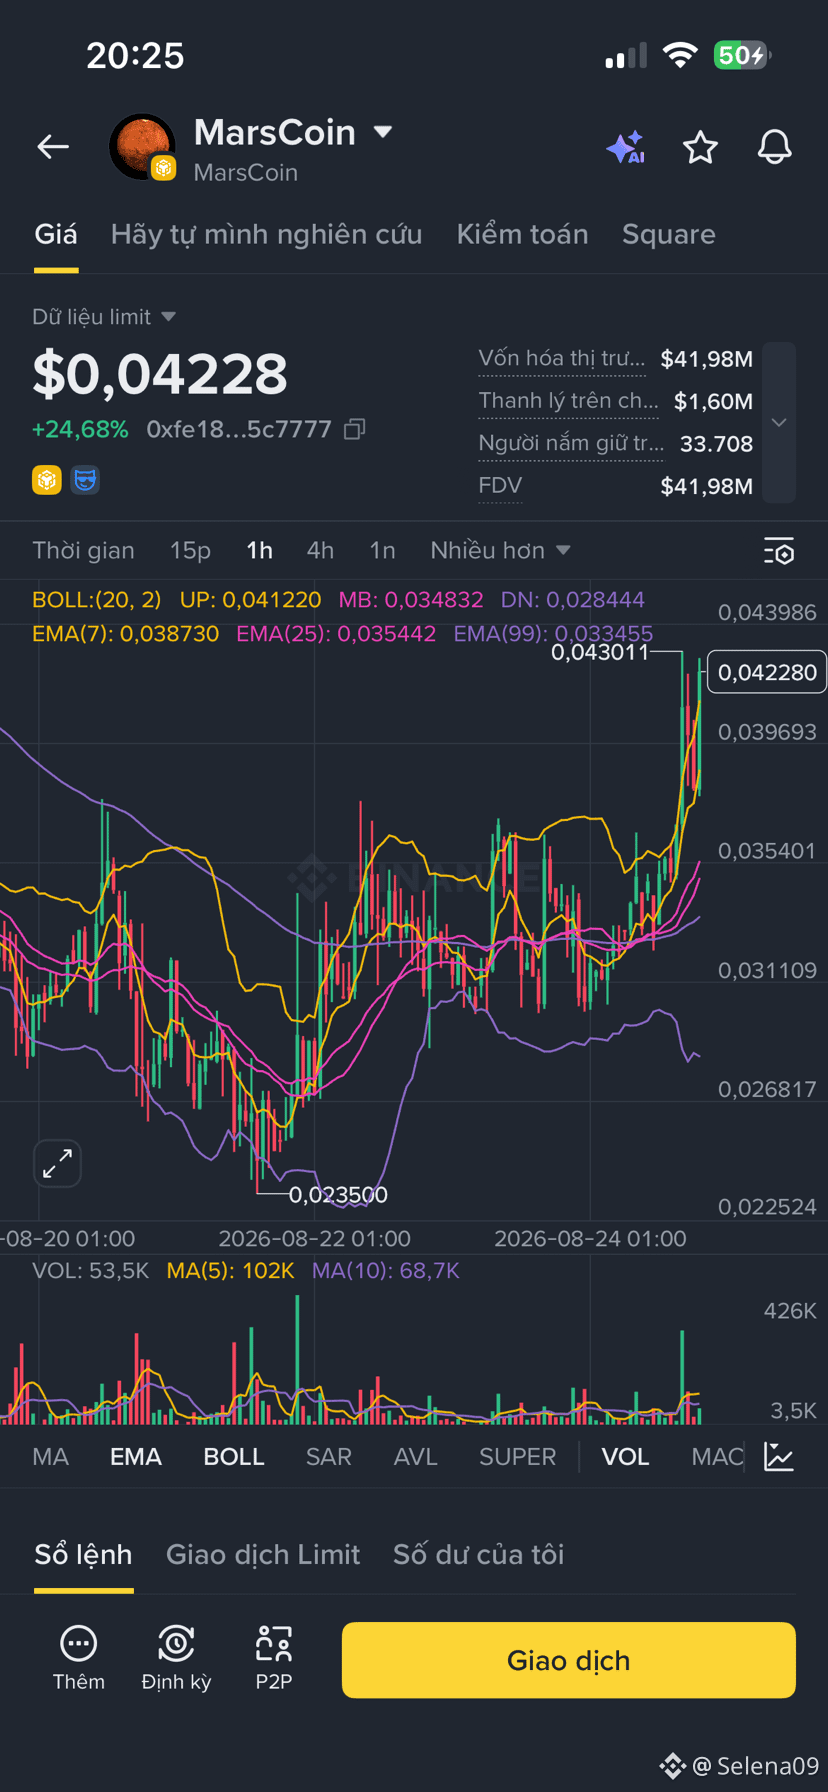This screenshot has width=828, height=1792.
Task: Open the Kiểm toán tab
Action: (522, 234)
